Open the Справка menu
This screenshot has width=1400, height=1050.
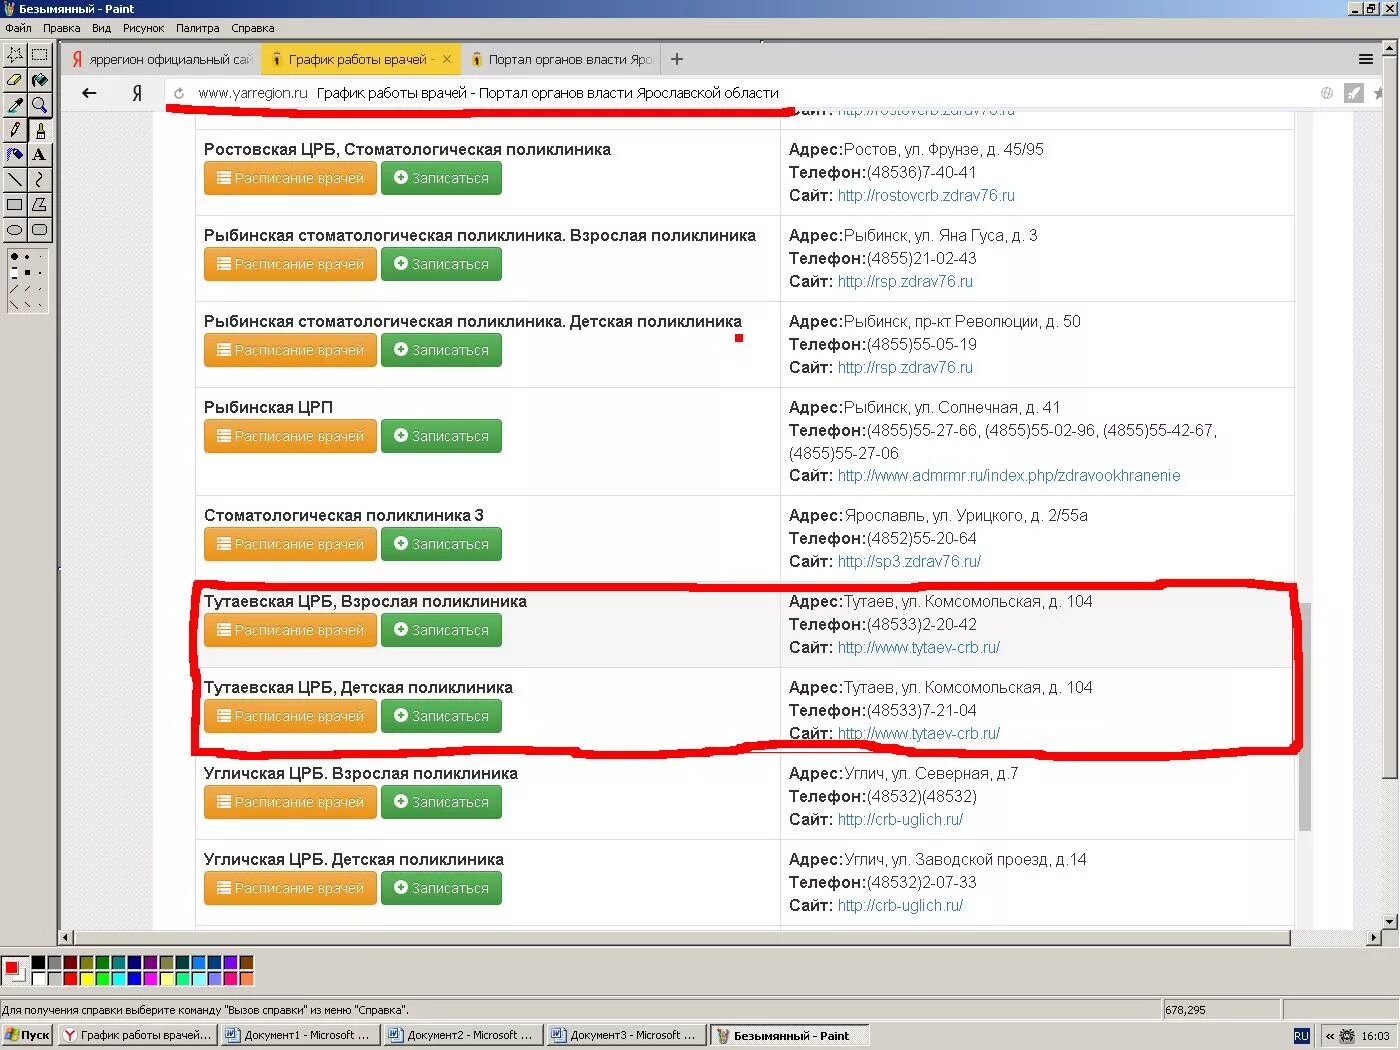[252, 28]
